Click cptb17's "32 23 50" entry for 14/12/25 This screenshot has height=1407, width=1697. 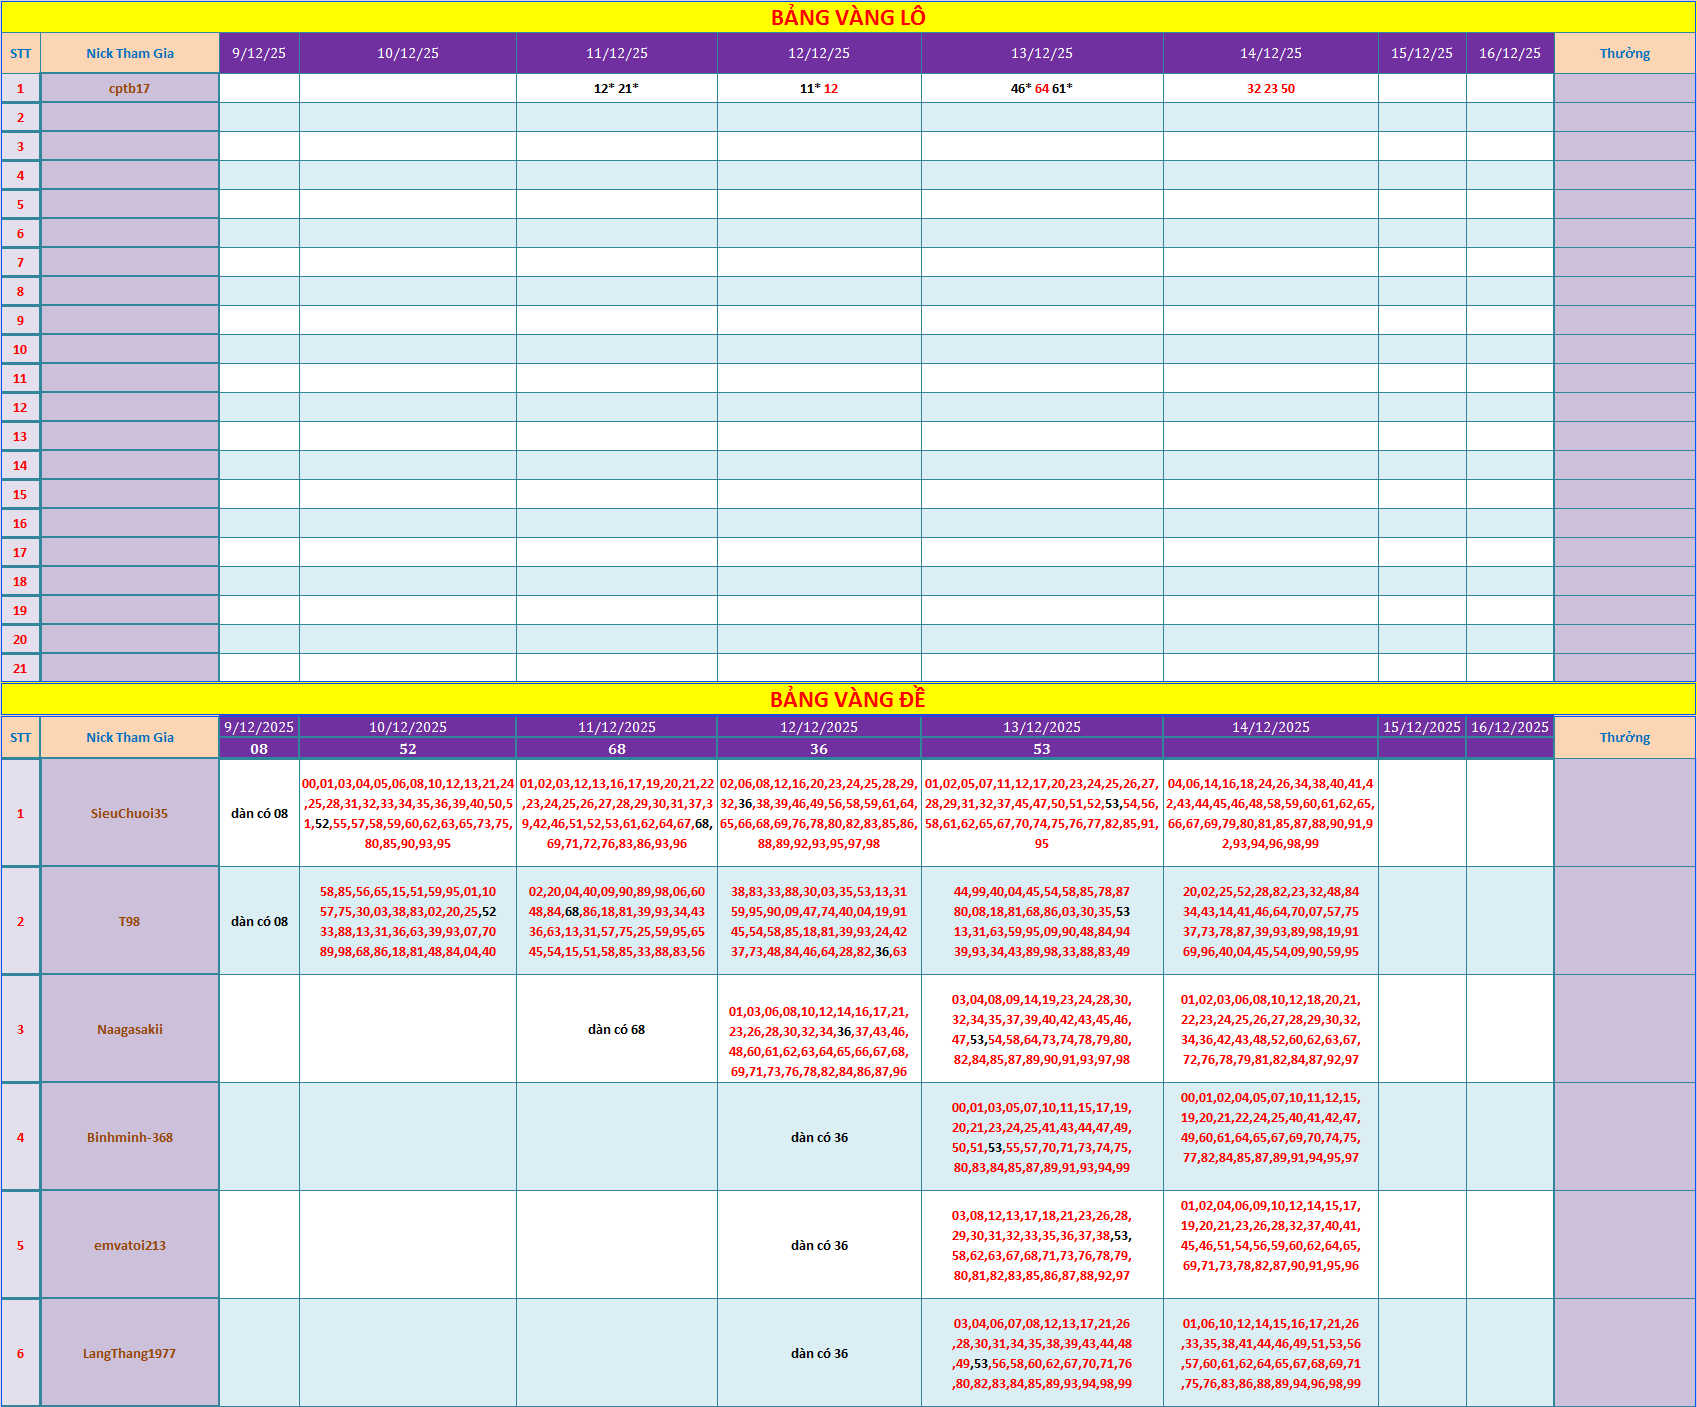tap(1270, 88)
